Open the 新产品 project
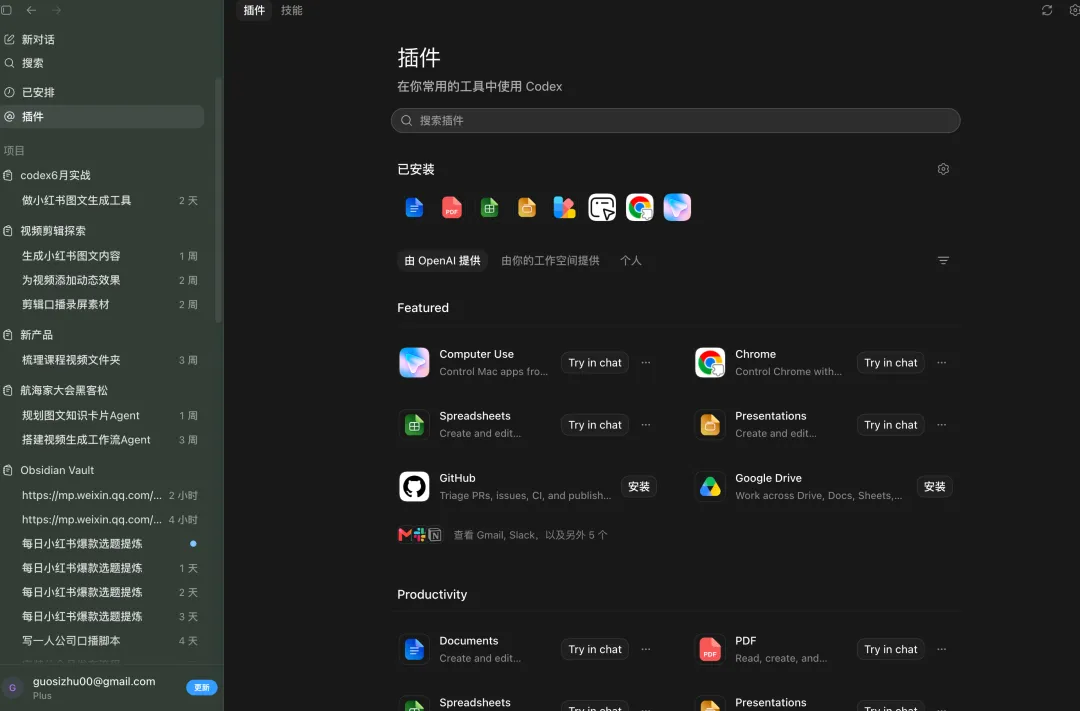The width and height of the screenshot is (1080, 711). point(102,335)
